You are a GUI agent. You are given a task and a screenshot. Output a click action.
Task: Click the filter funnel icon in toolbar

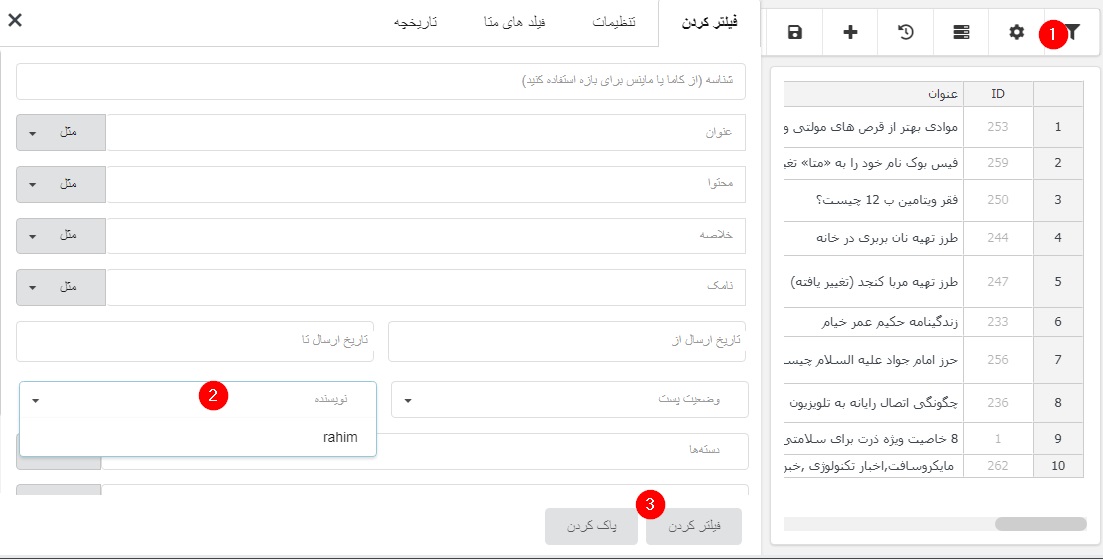[1073, 33]
